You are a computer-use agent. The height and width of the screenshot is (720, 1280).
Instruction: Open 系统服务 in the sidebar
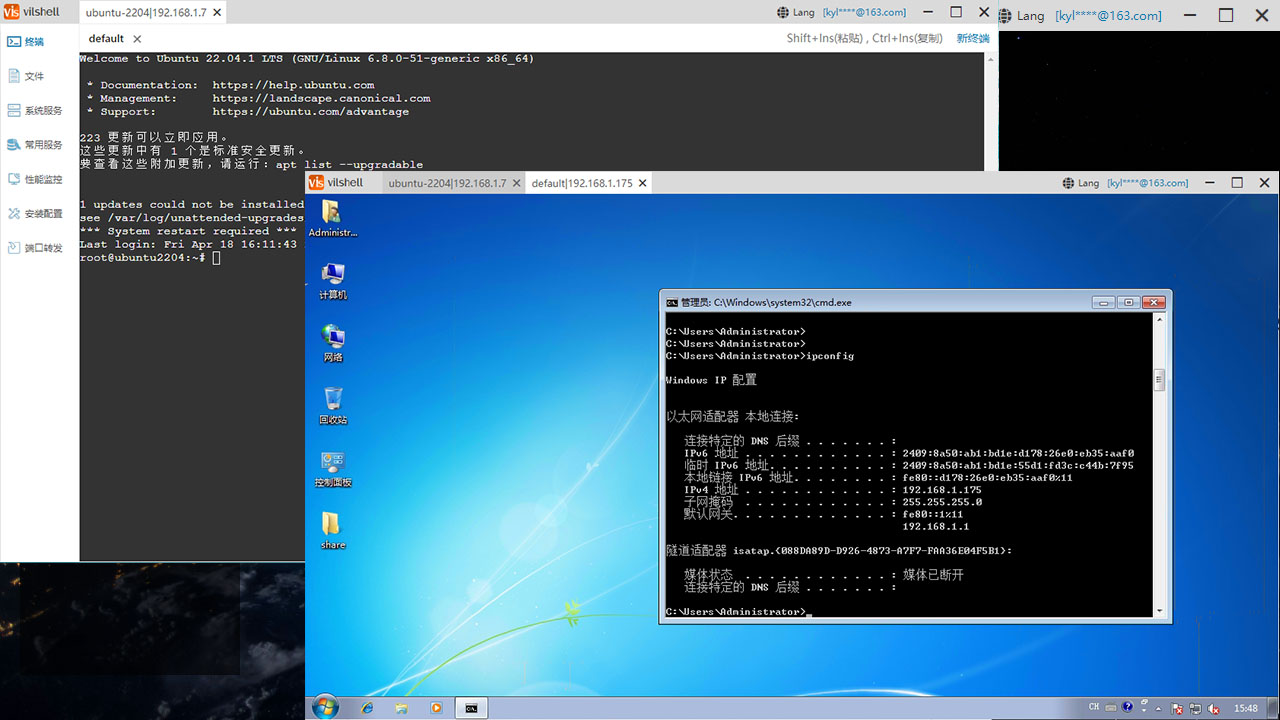[35, 111]
